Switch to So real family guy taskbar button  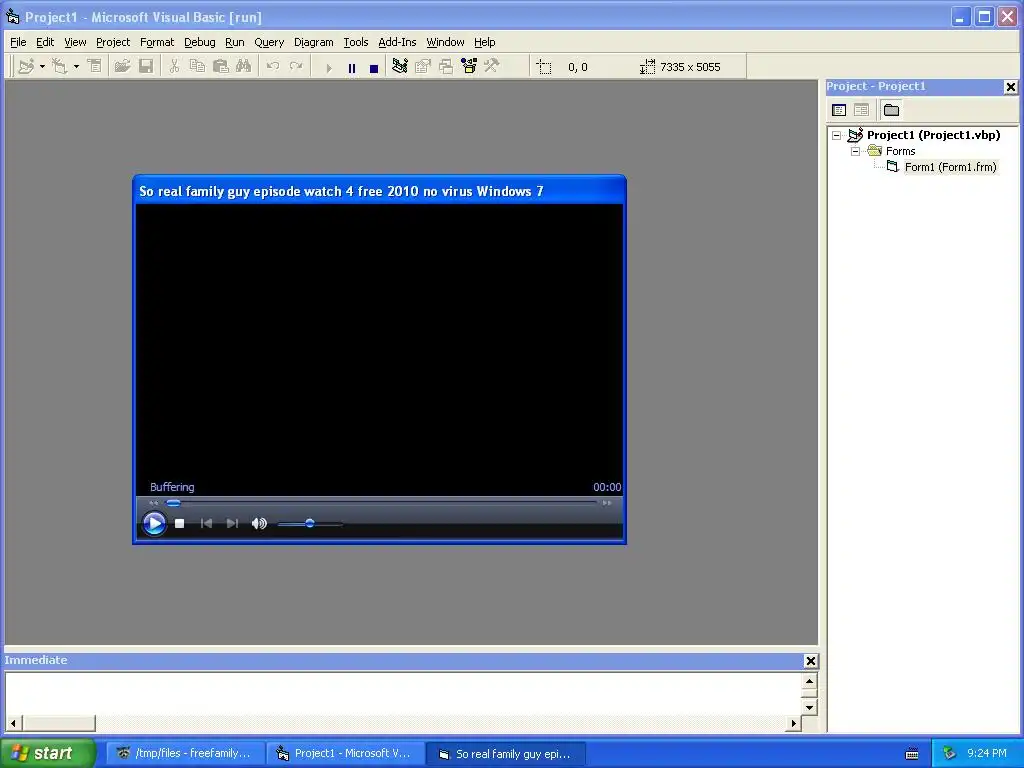[505, 754]
